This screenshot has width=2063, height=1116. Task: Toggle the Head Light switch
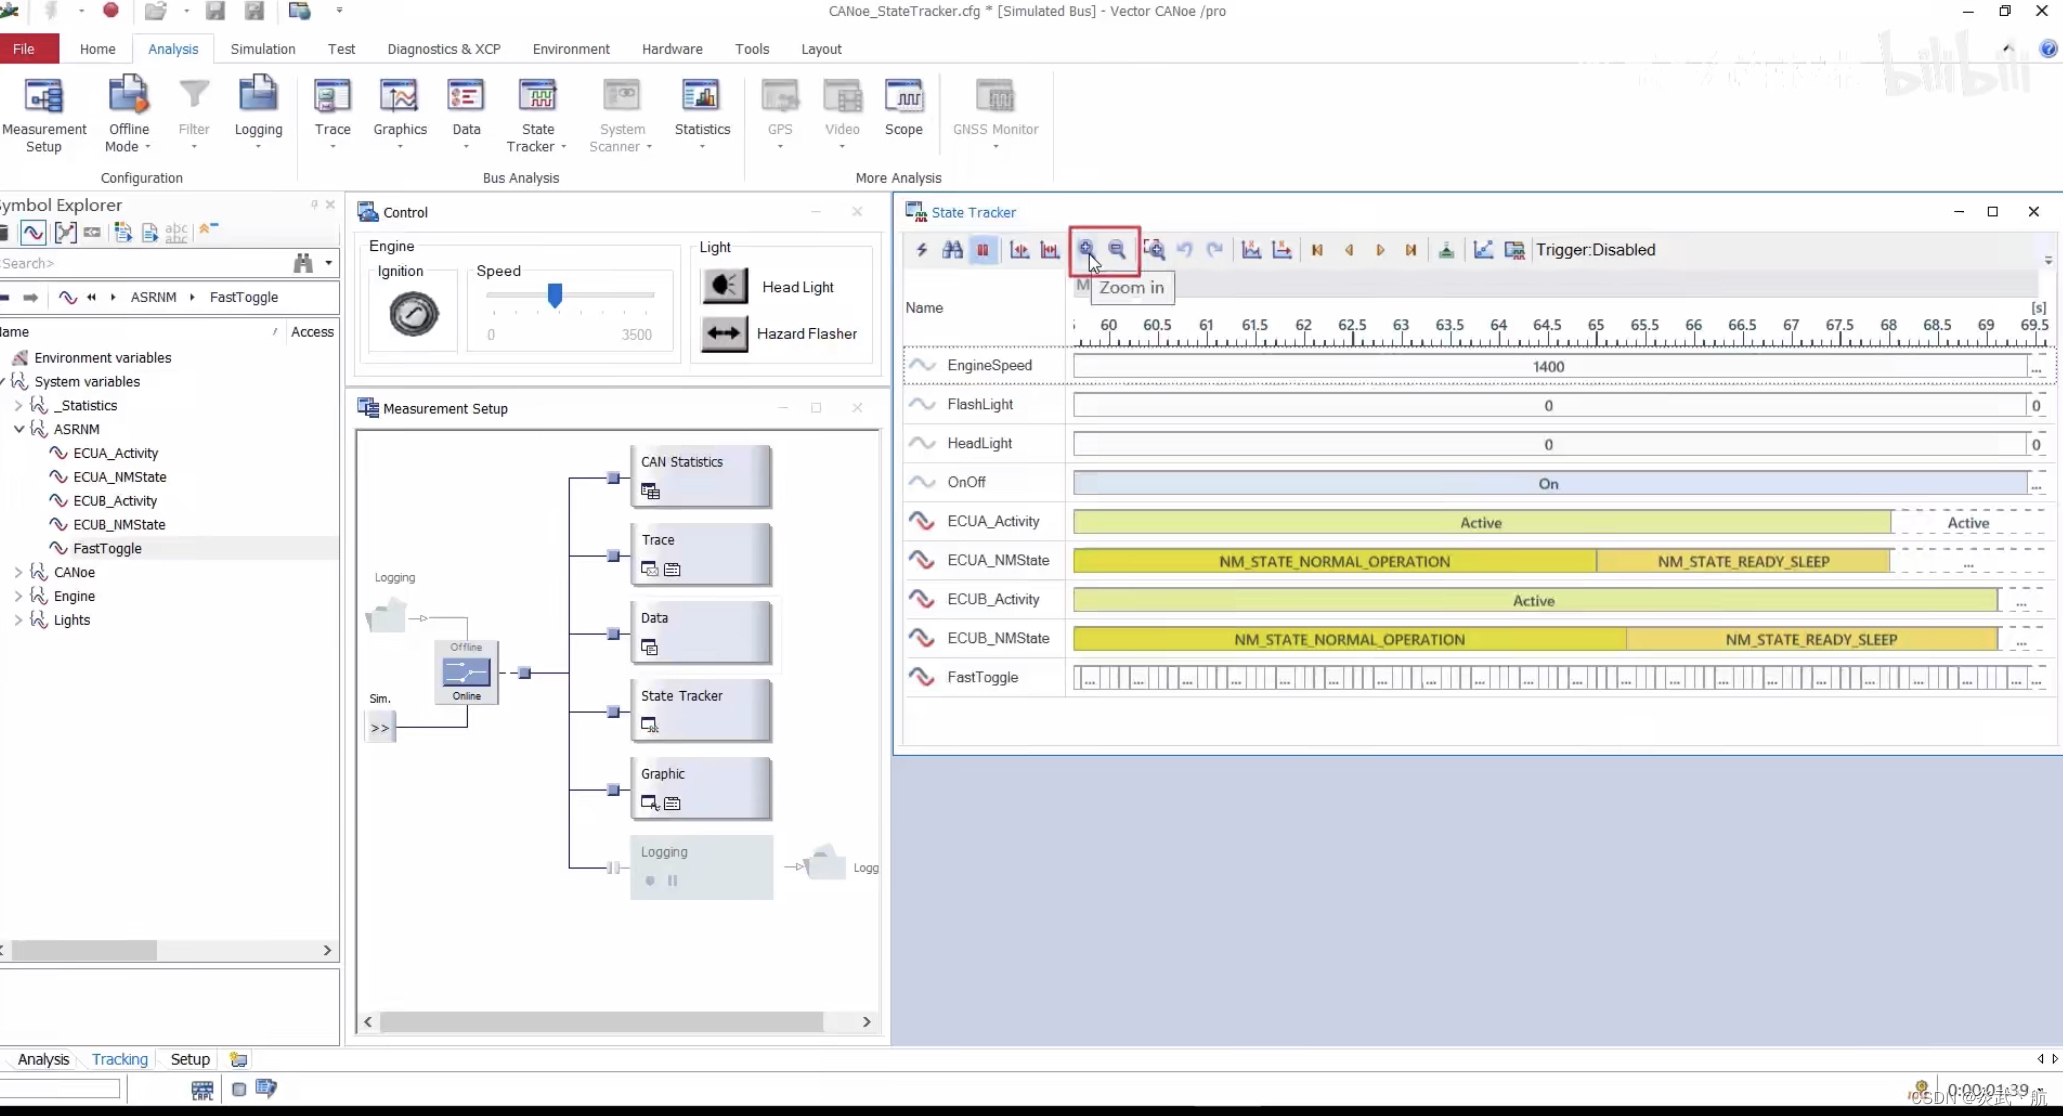(x=724, y=286)
